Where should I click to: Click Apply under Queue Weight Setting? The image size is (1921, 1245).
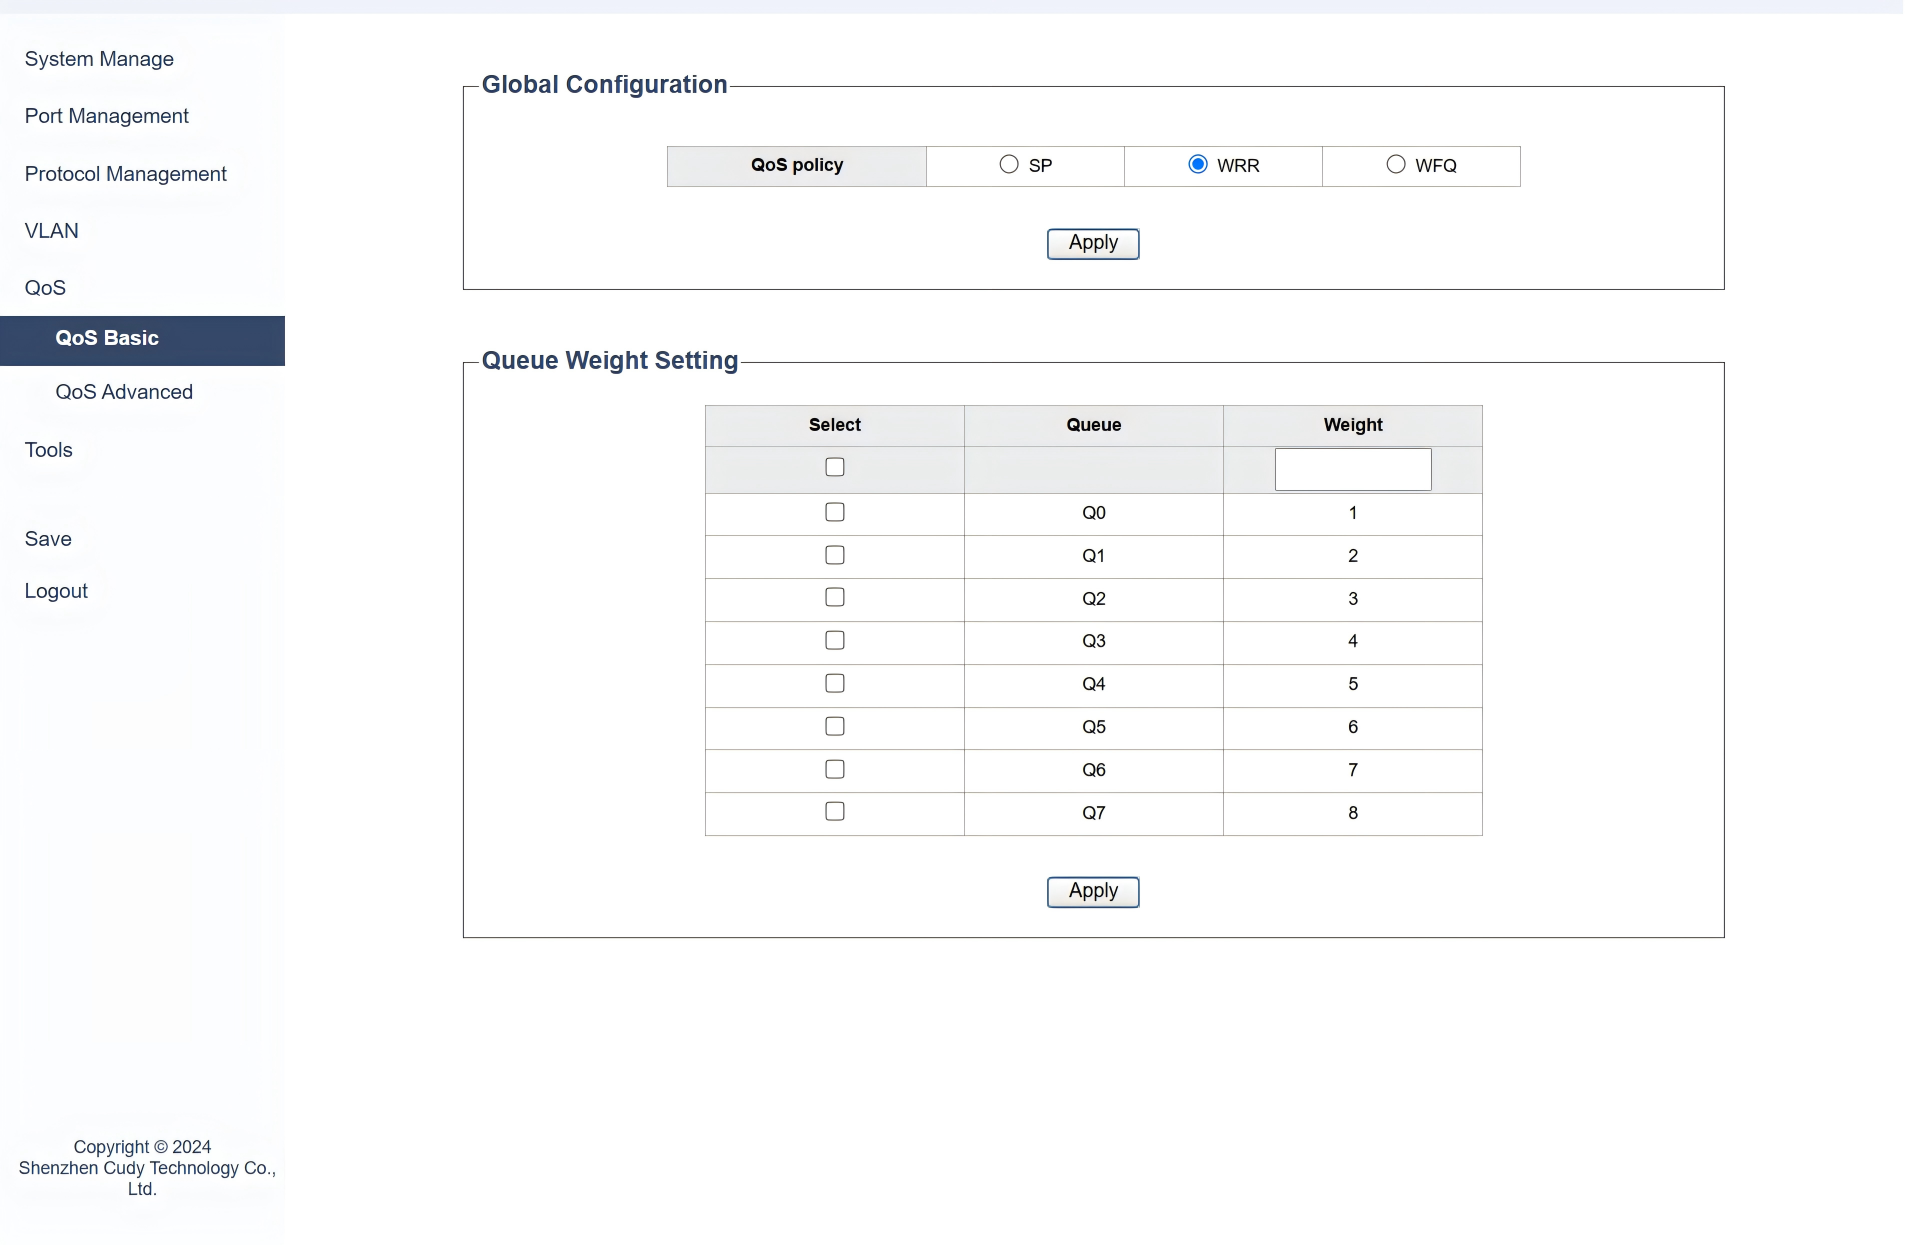[x=1092, y=891]
